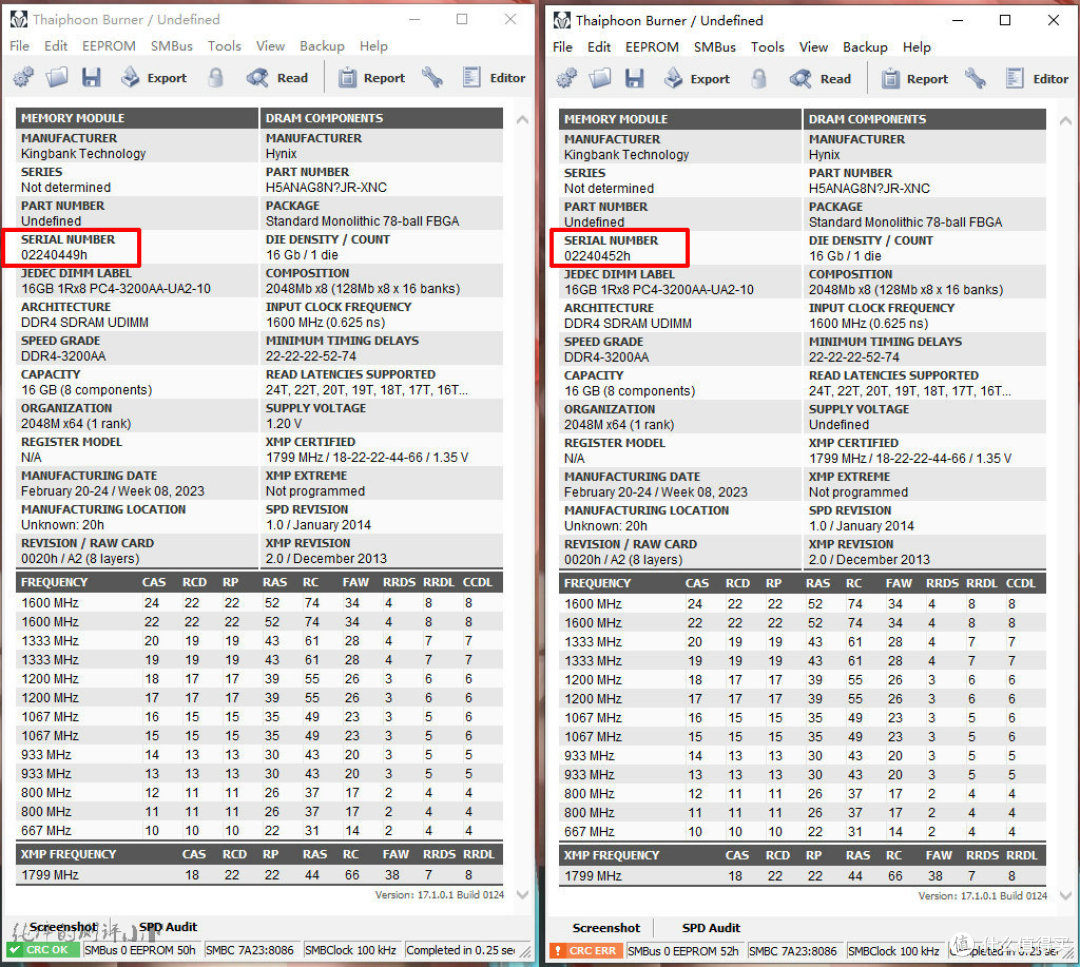Click Export in the left window toolbar
Viewport: 1080px width, 967px height.
(x=154, y=77)
